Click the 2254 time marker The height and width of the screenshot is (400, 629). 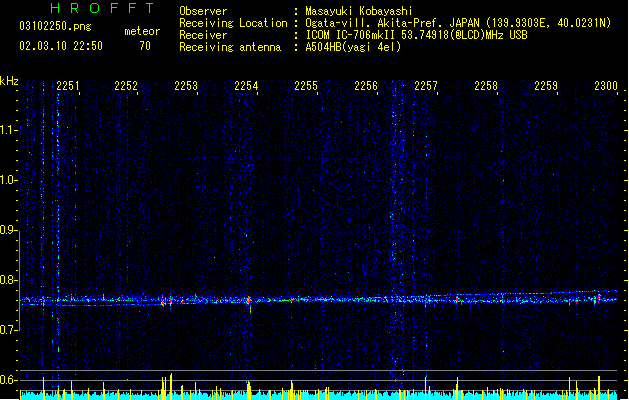pos(246,86)
